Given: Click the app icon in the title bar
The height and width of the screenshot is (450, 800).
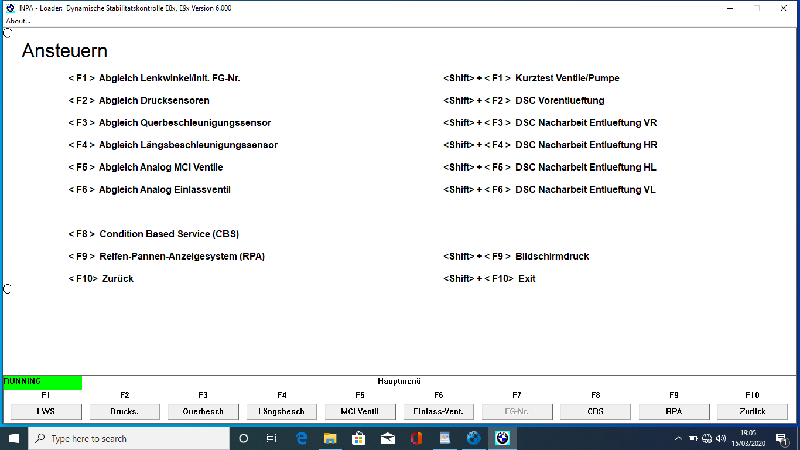Looking at the screenshot, I should (10, 8).
